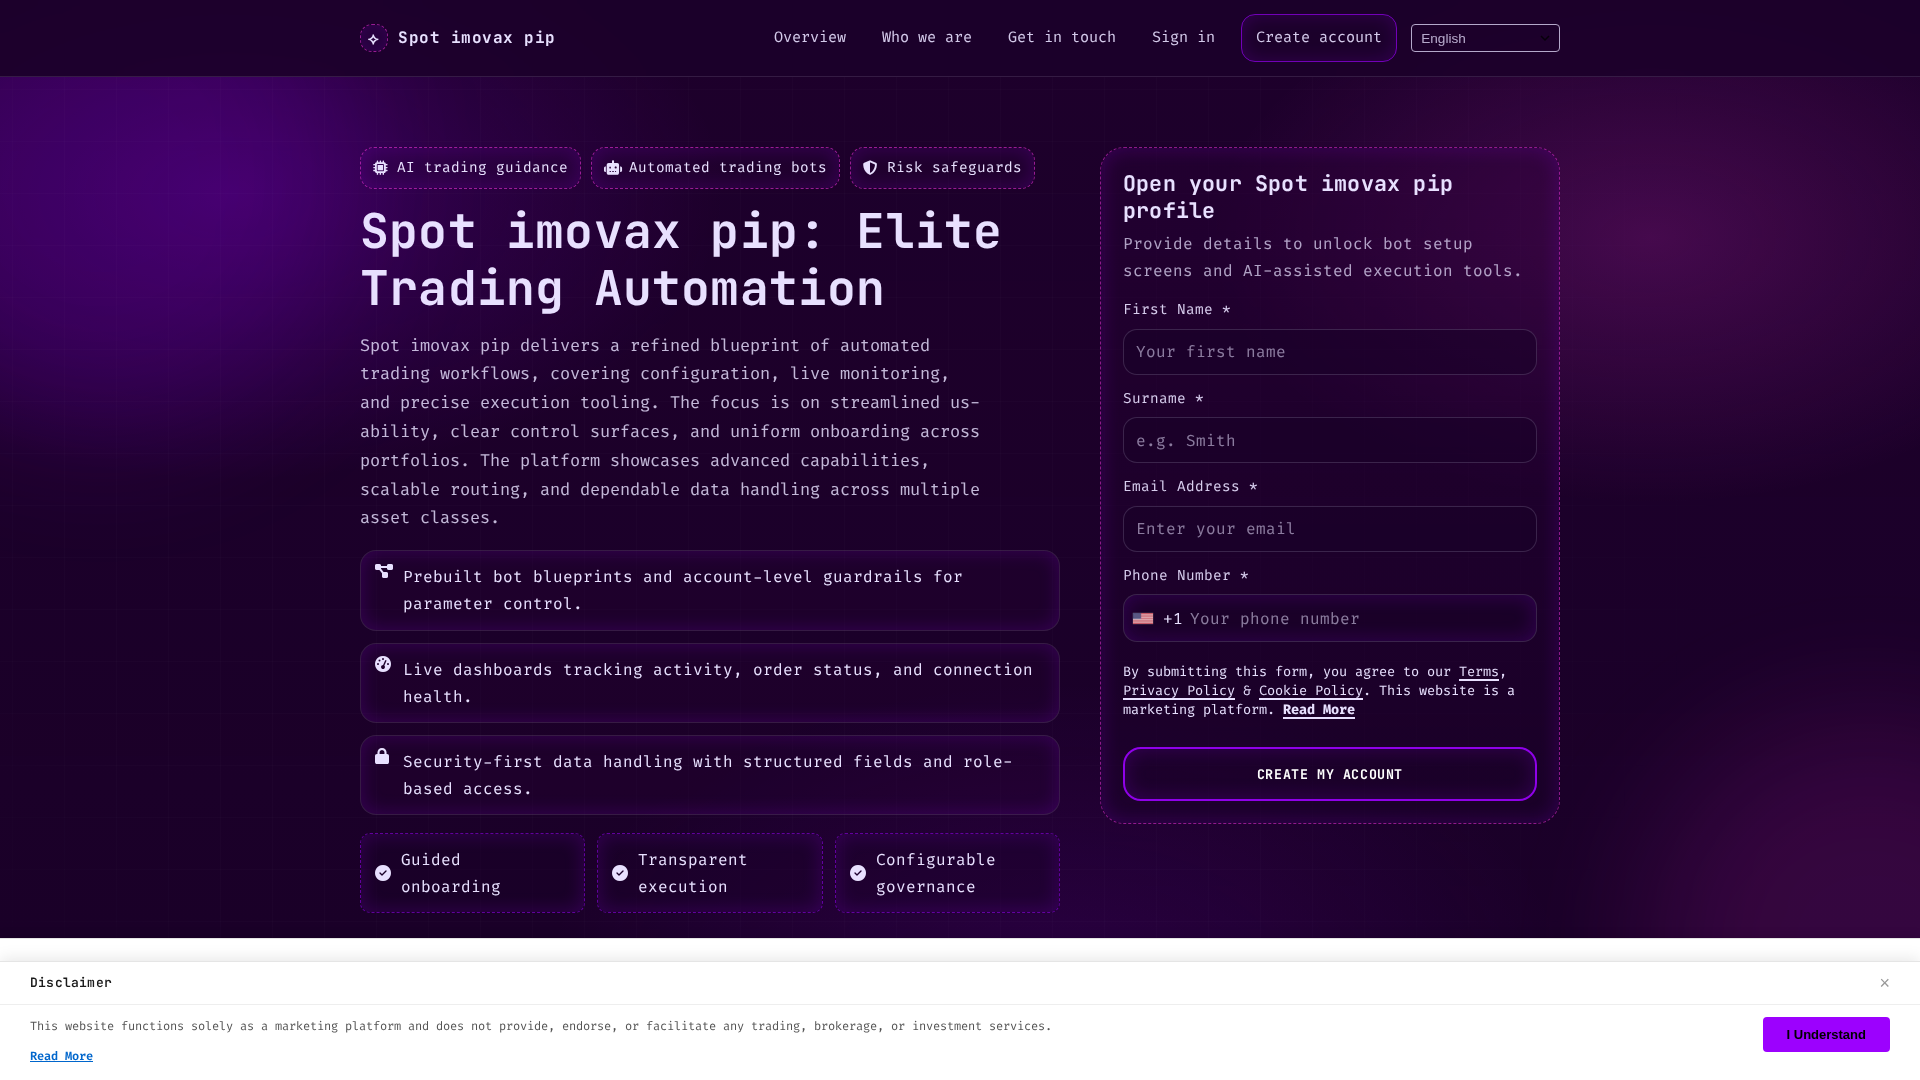Click the I Understand button

click(1826, 1035)
